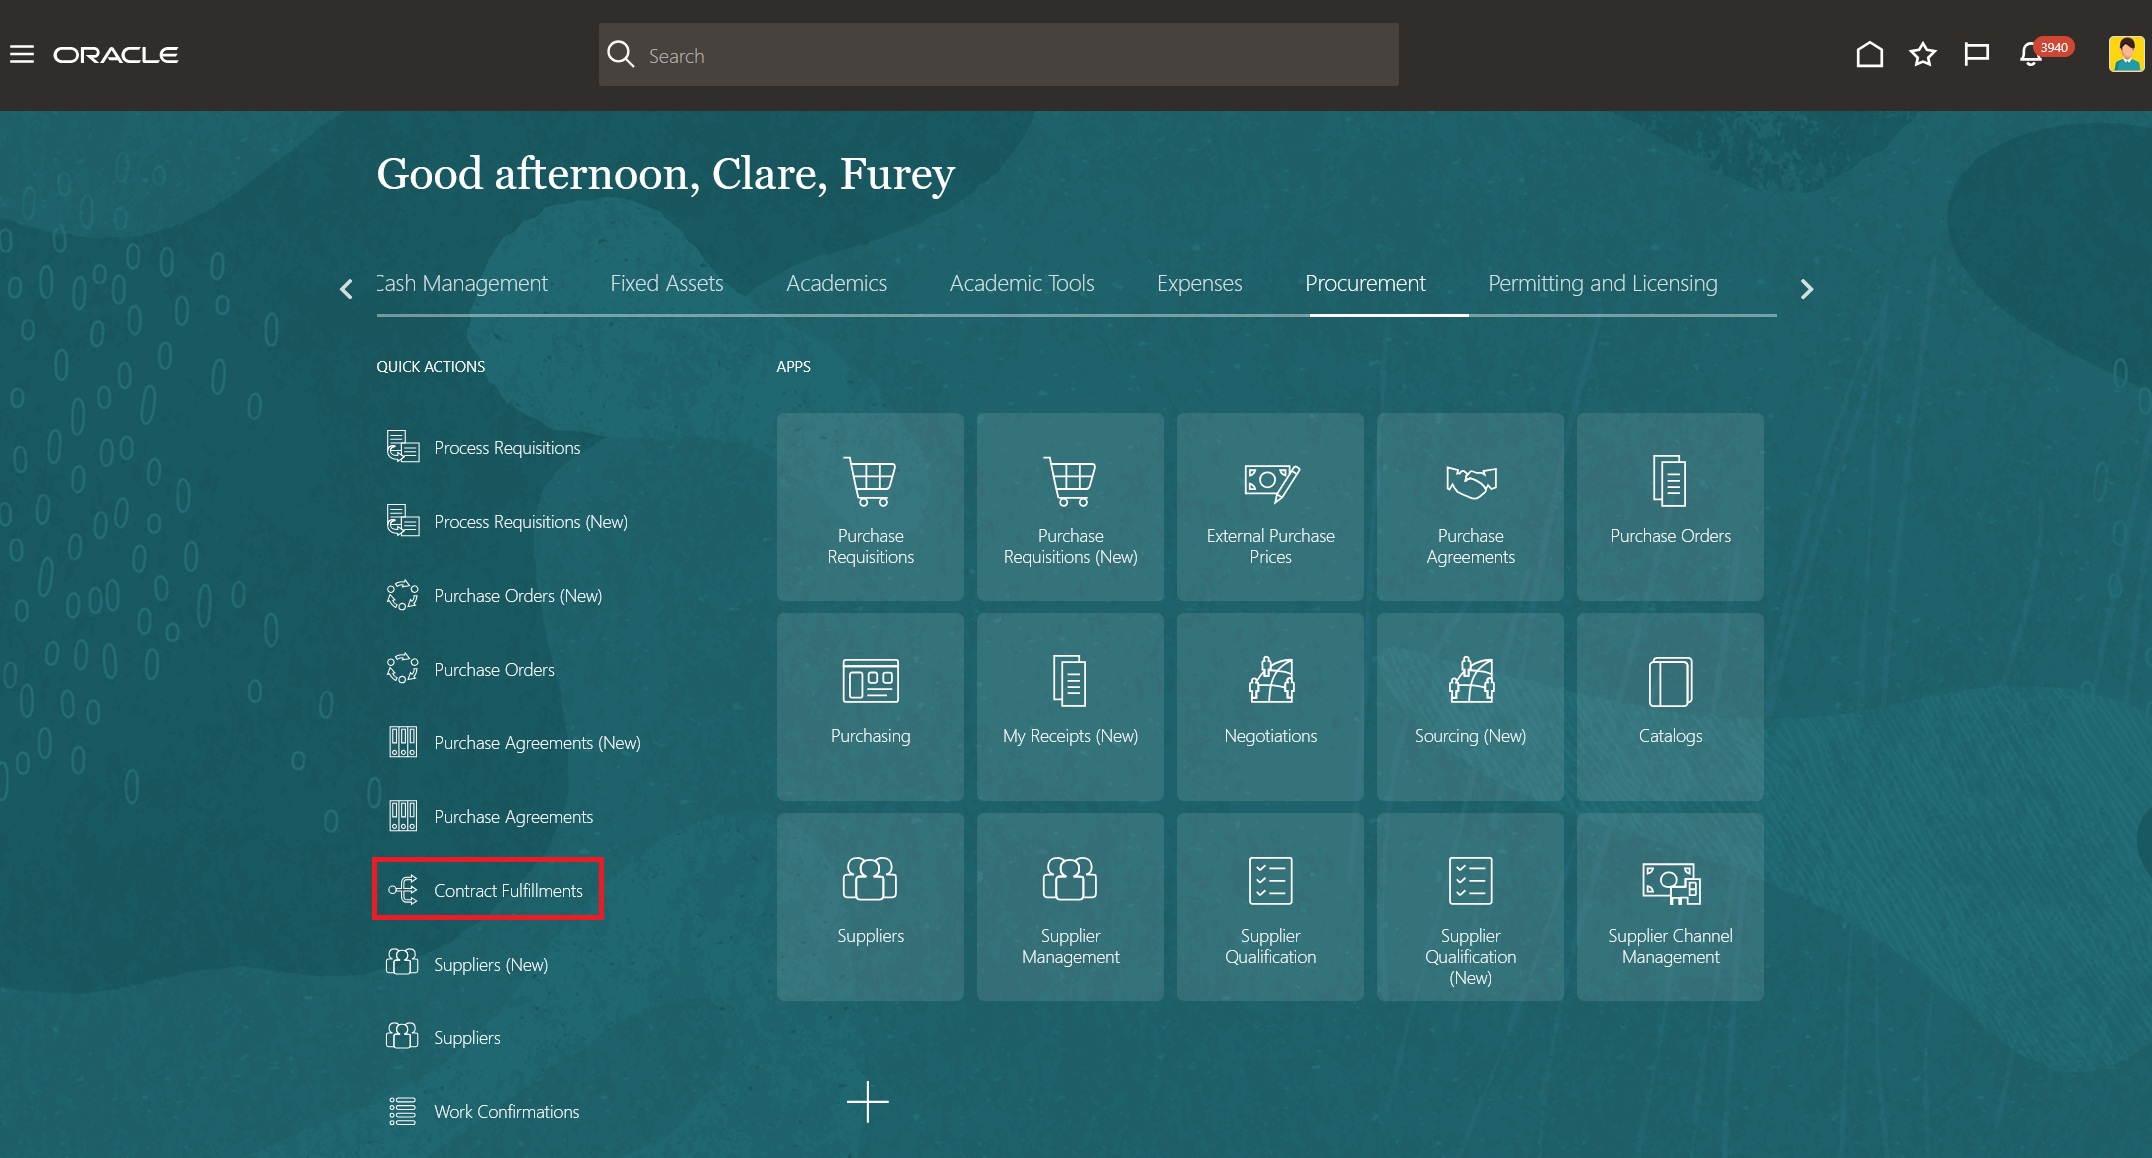Open Supplier Qualification app tile
2152x1158 pixels.
(1270, 907)
